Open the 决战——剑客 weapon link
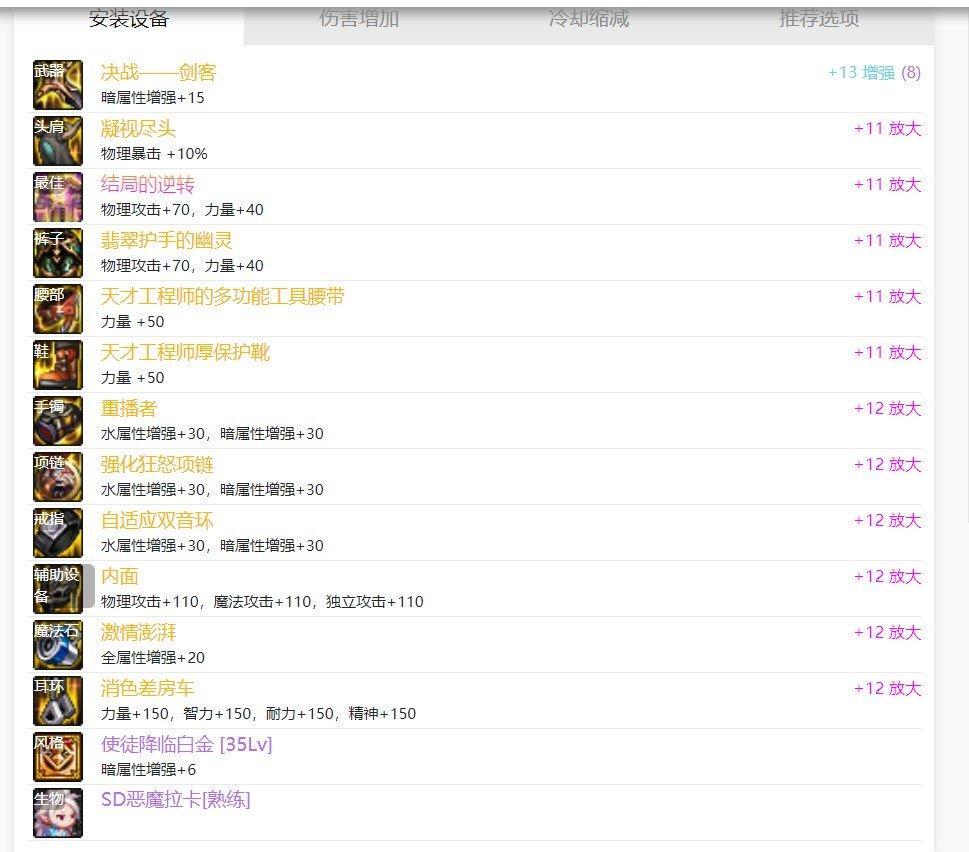Screen dimensions: 969x852 158,73
